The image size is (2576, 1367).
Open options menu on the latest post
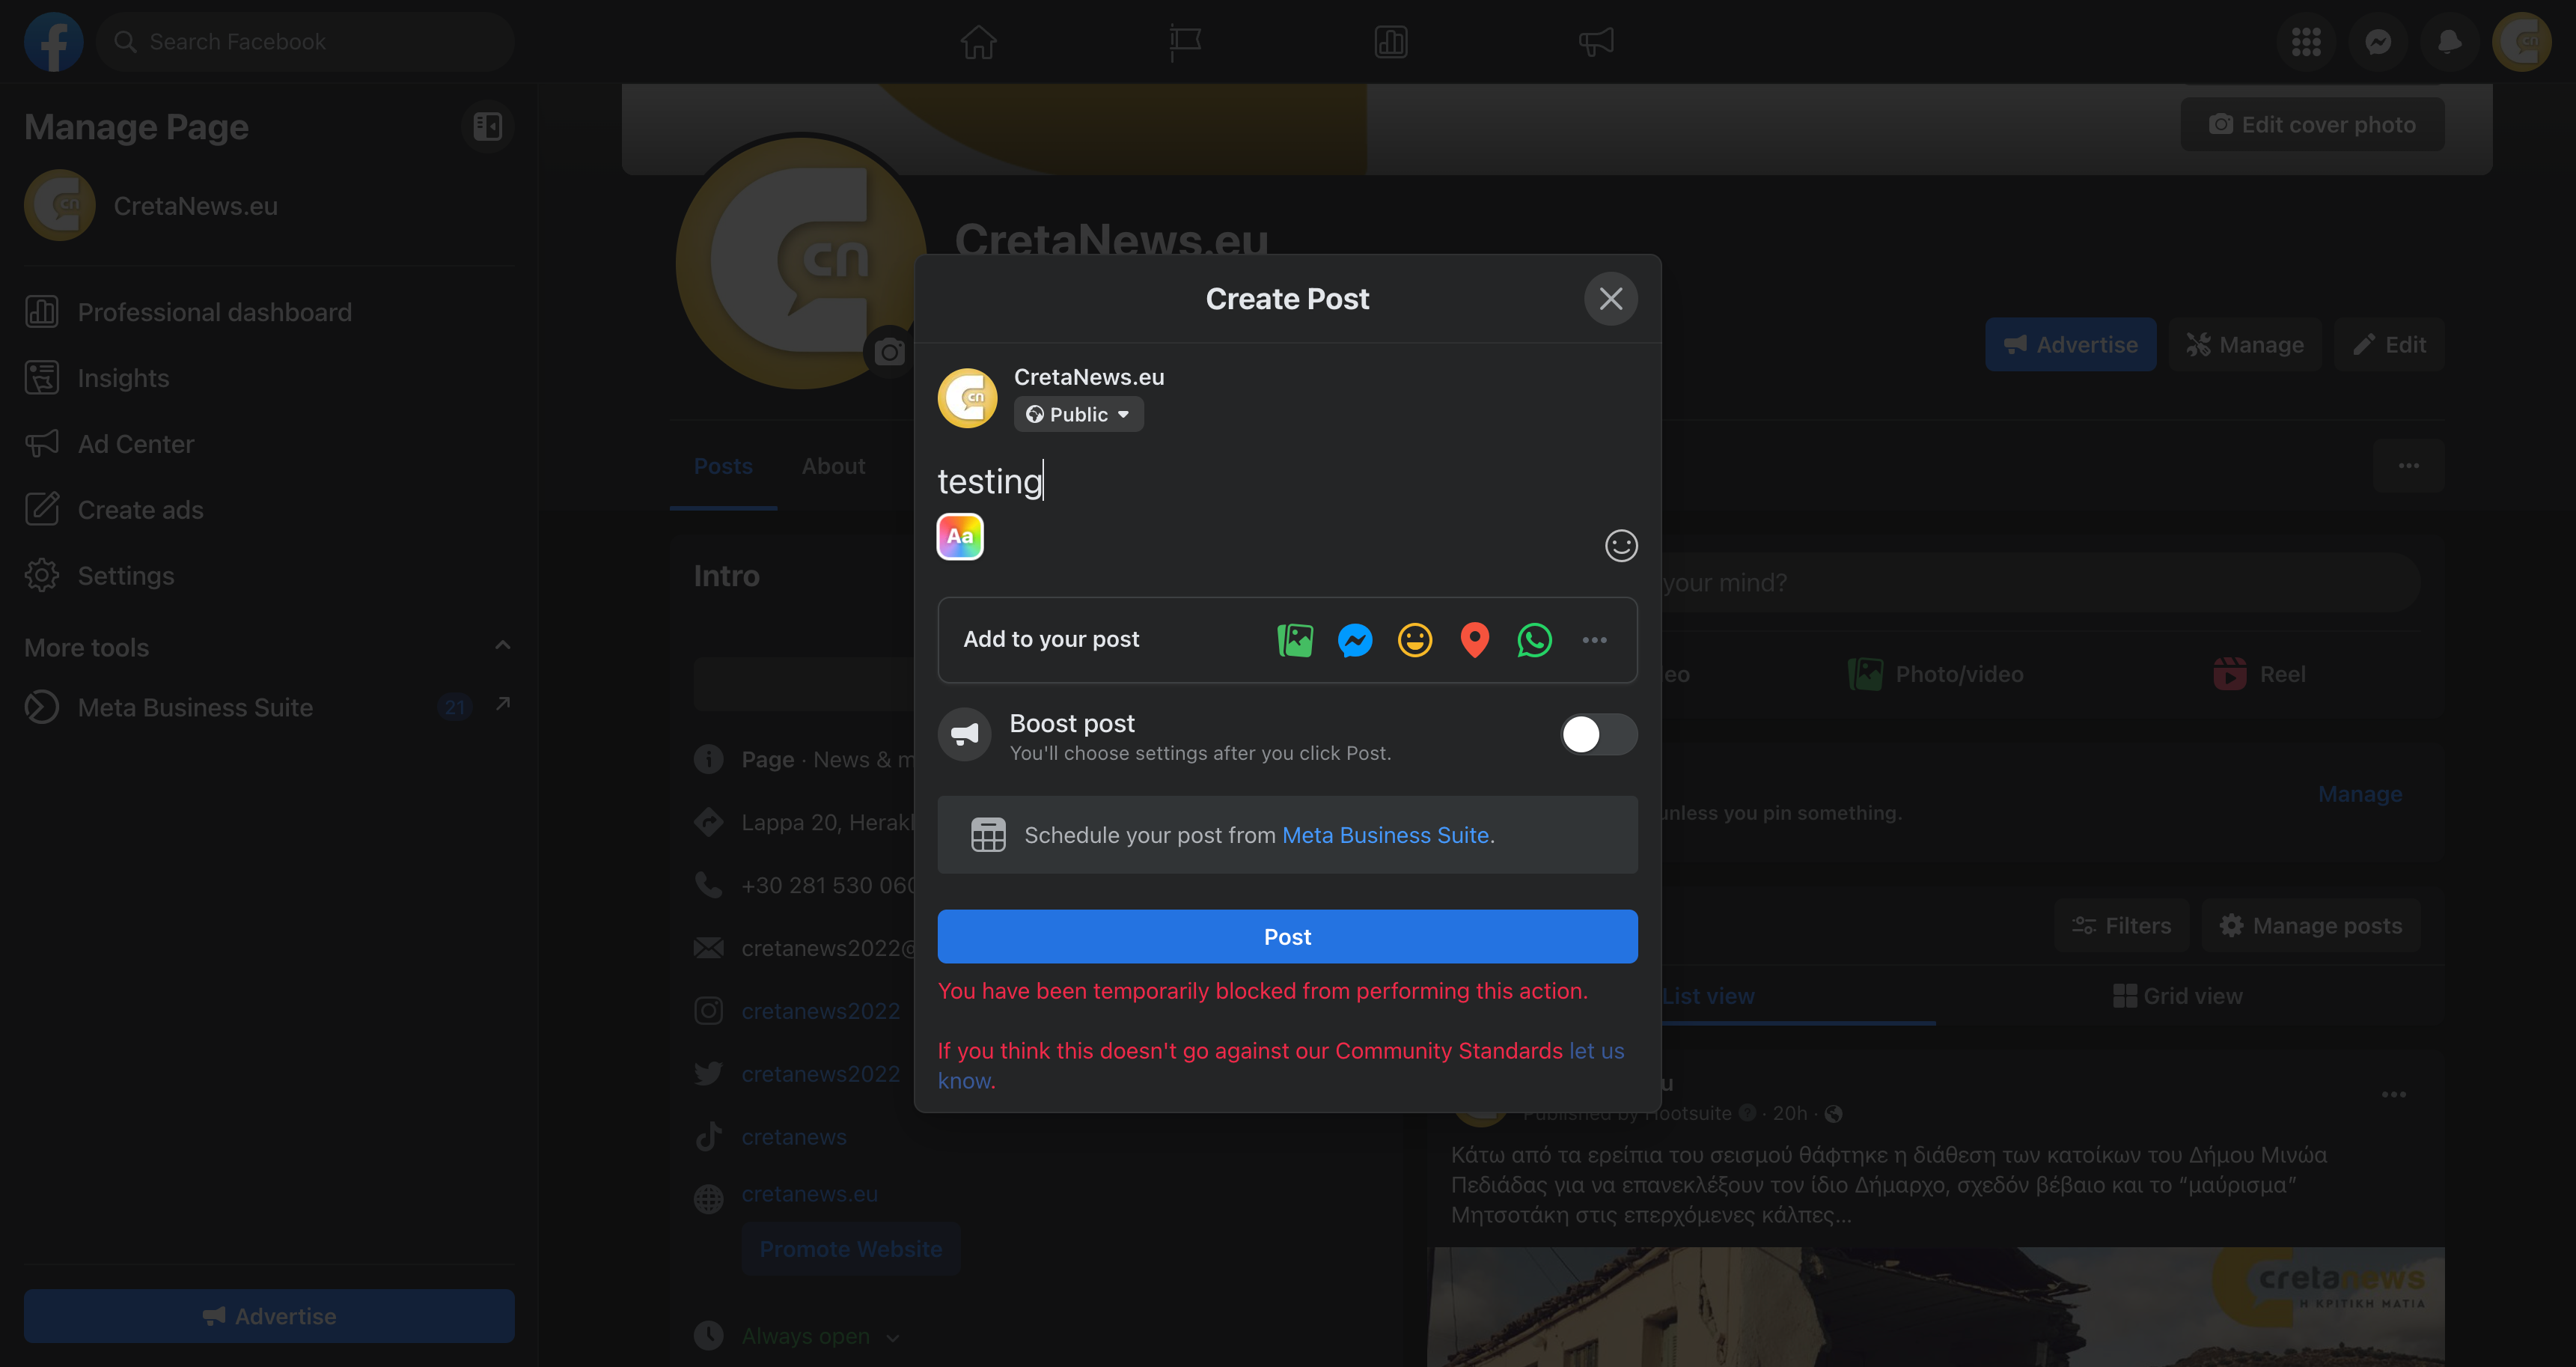pyautogui.click(x=2393, y=1094)
